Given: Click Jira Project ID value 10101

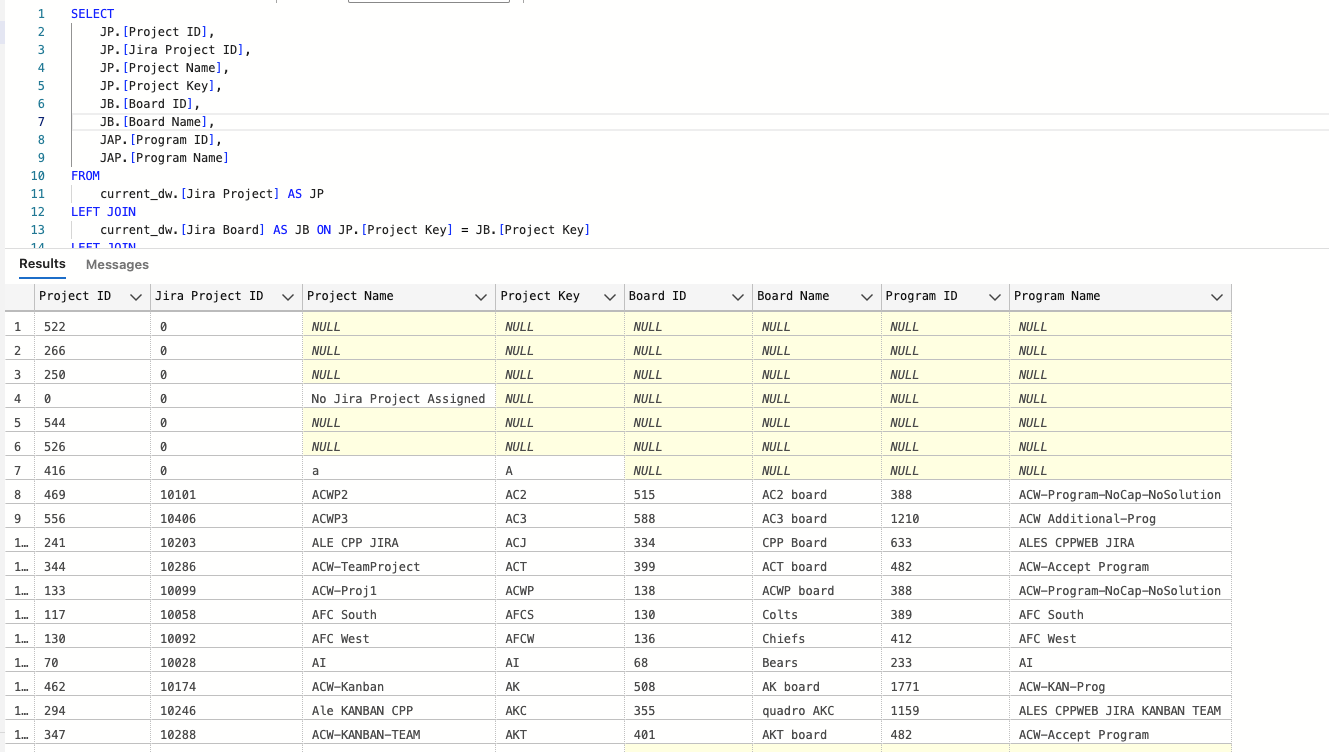Looking at the screenshot, I should [227, 495].
